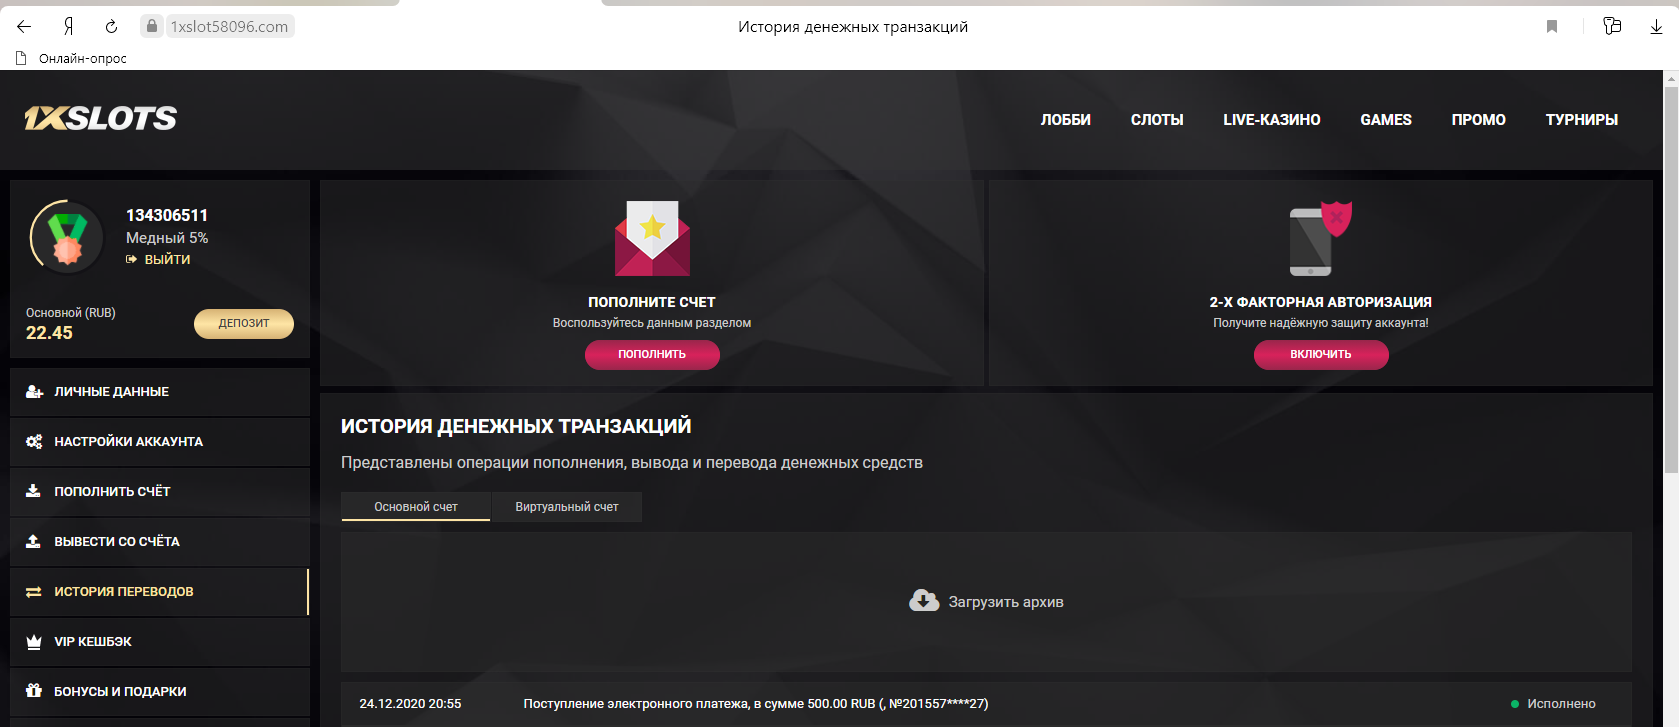Open the ПРОМО menu item
This screenshot has height=727, width=1679.
pyautogui.click(x=1479, y=119)
